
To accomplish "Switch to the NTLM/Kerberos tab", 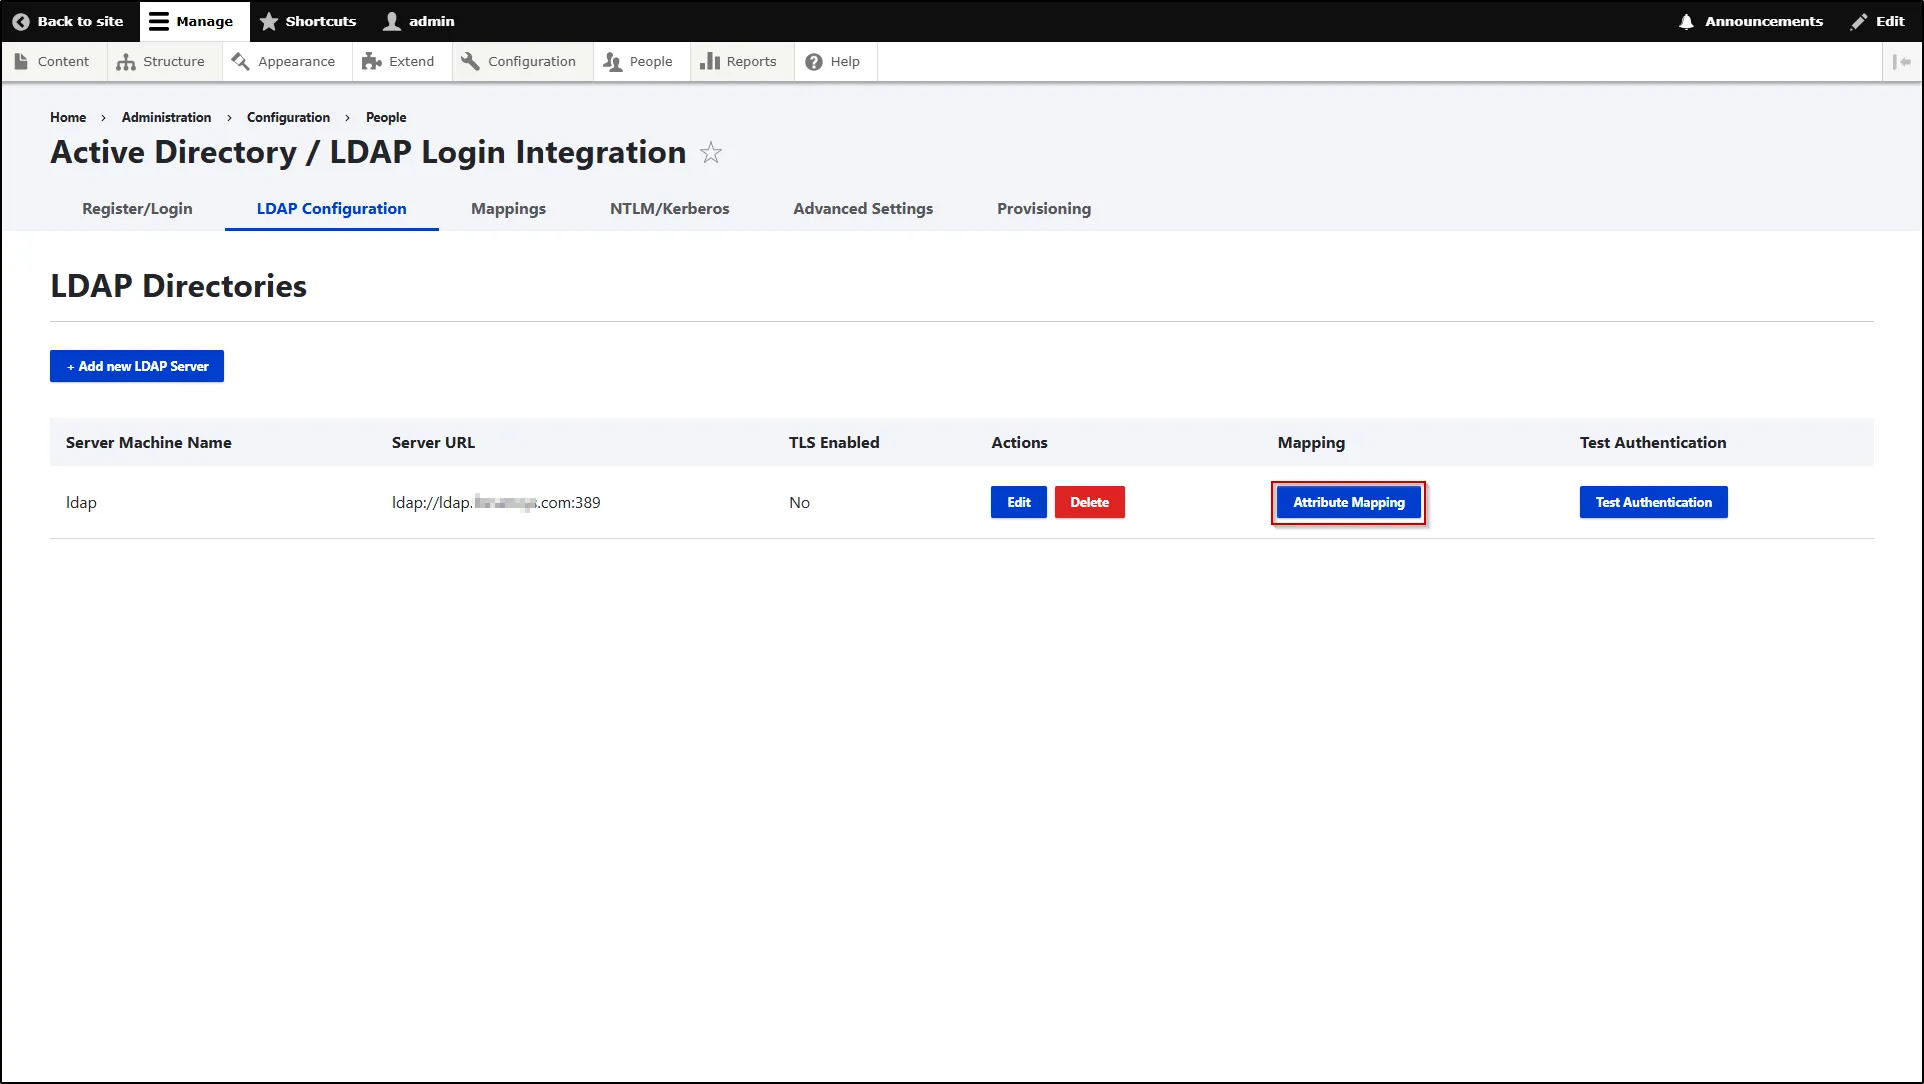I will point(669,209).
